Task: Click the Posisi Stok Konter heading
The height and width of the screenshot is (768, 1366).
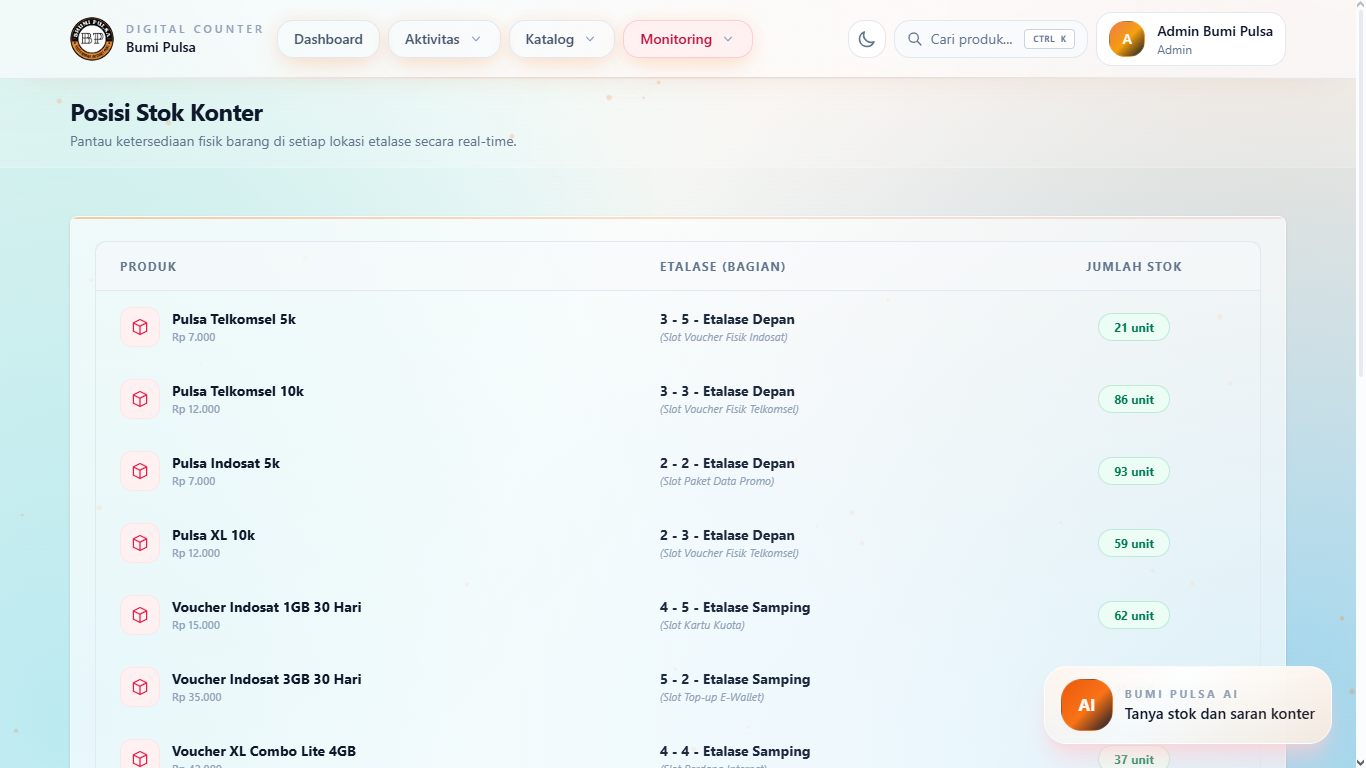Action: click(x=166, y=113)
